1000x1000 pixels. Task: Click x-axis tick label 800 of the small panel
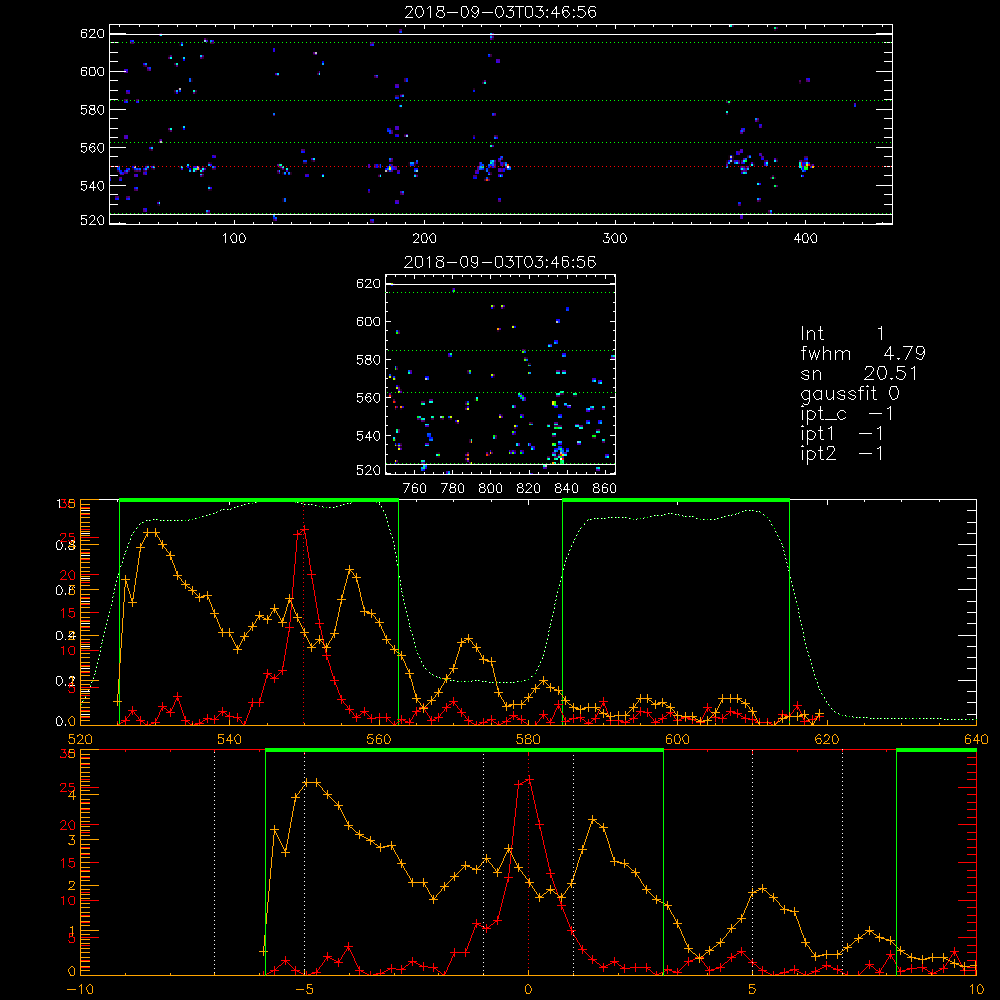[x=490, y=489]
